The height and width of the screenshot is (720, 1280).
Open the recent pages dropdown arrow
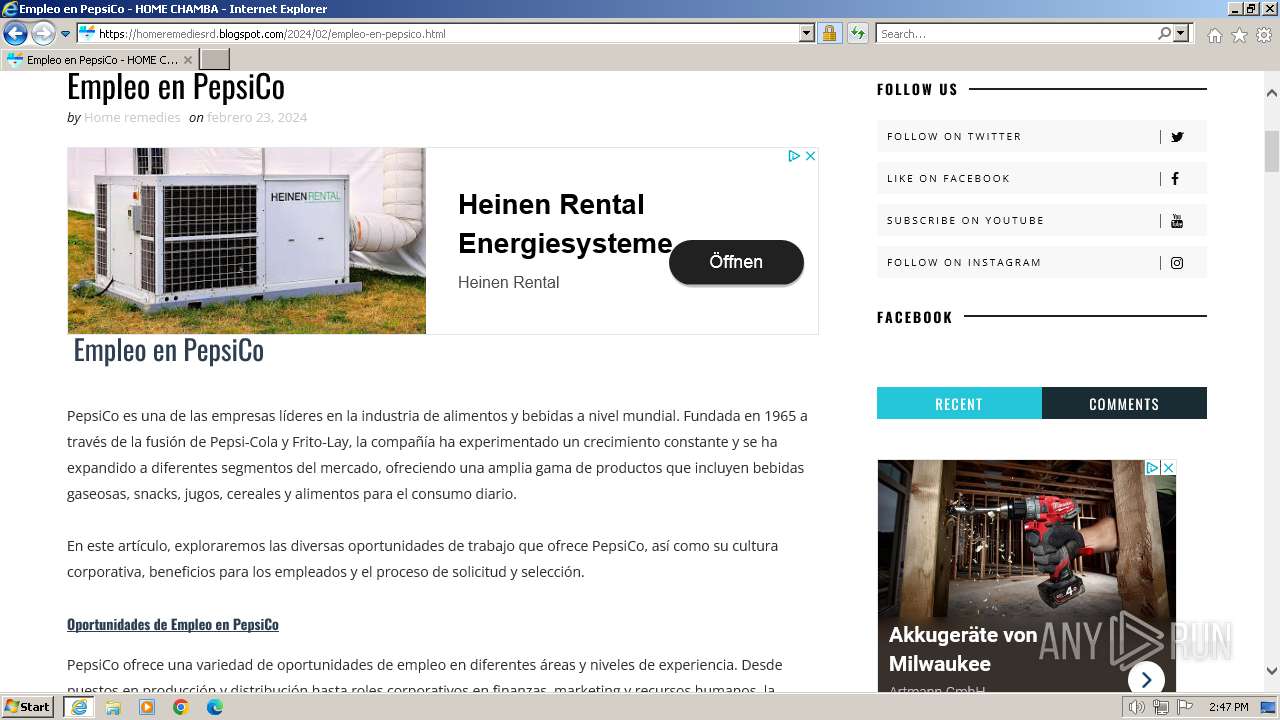click(x=65, y=34)
